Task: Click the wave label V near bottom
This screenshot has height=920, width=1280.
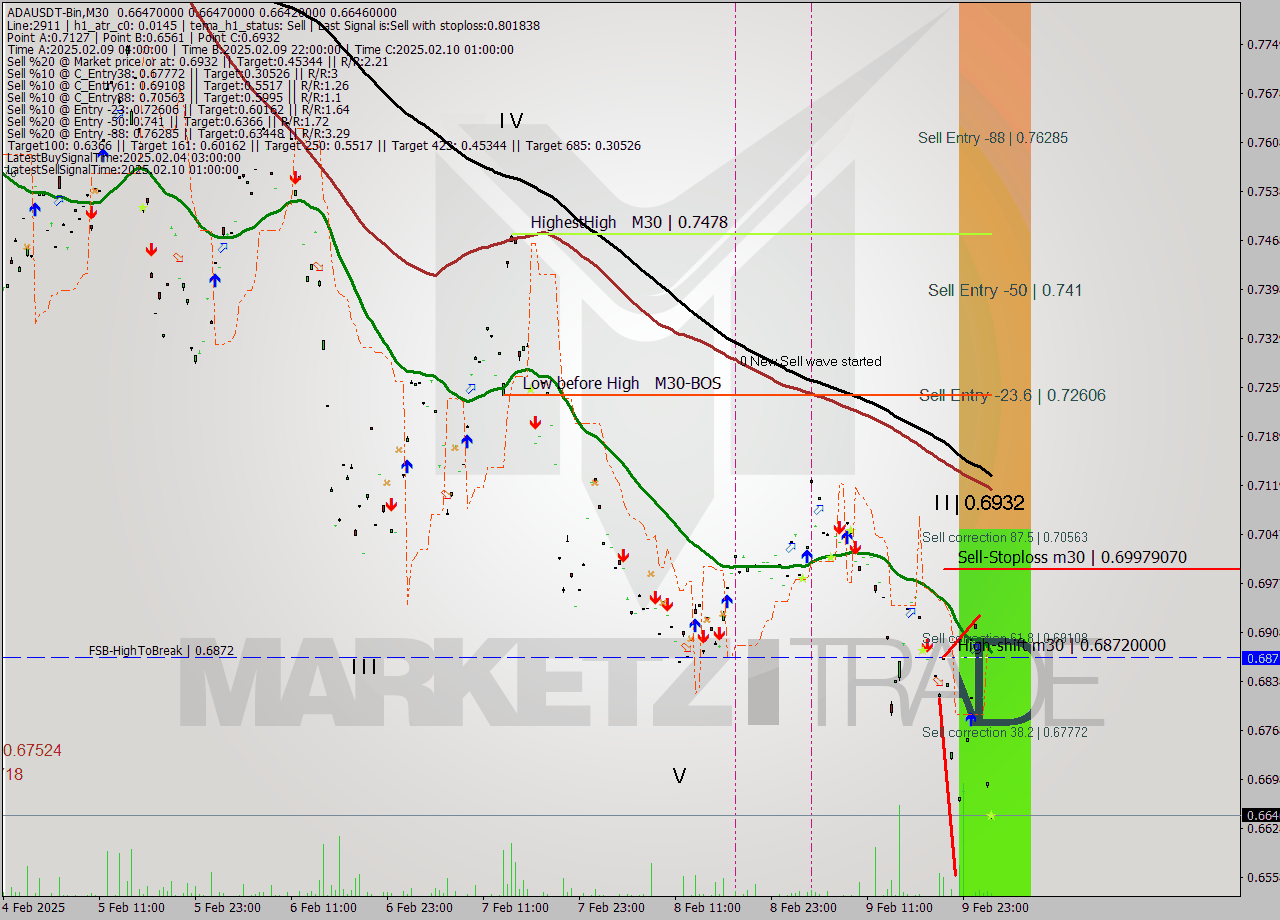Action: coord(679,776)
